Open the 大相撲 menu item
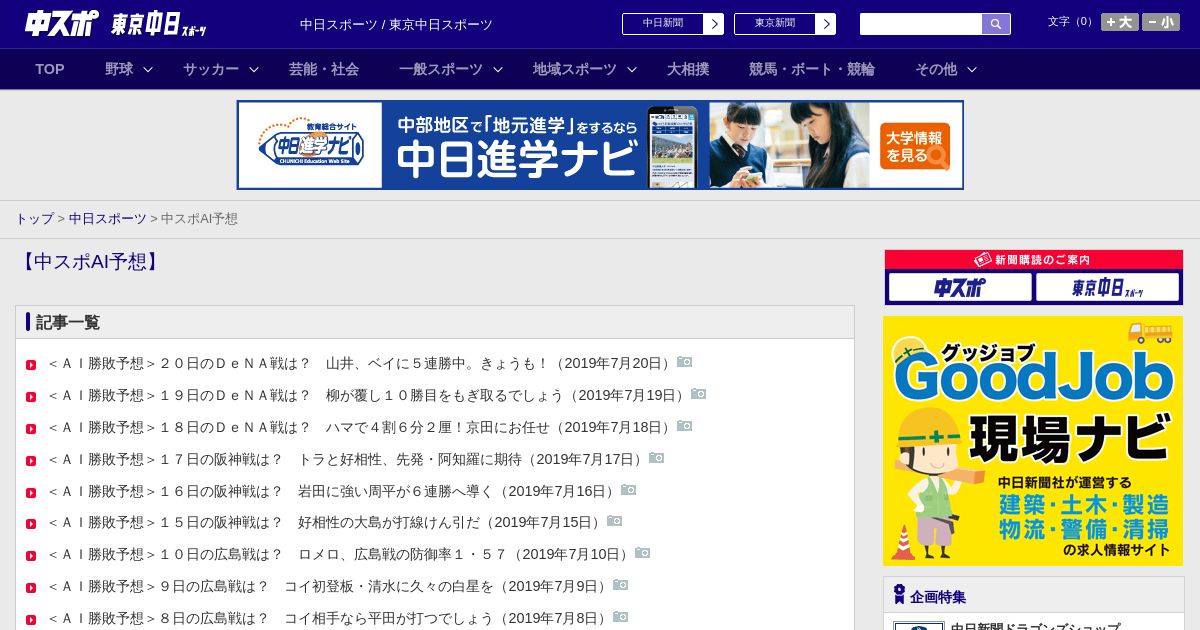The image size is (1200, 630). pos(688,69)
